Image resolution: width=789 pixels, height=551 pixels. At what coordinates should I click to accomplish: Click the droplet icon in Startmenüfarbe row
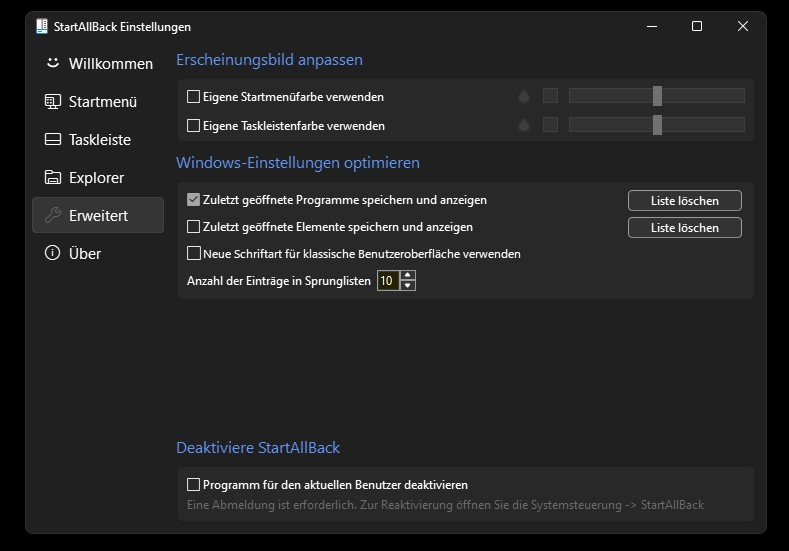tap(524, 96)
